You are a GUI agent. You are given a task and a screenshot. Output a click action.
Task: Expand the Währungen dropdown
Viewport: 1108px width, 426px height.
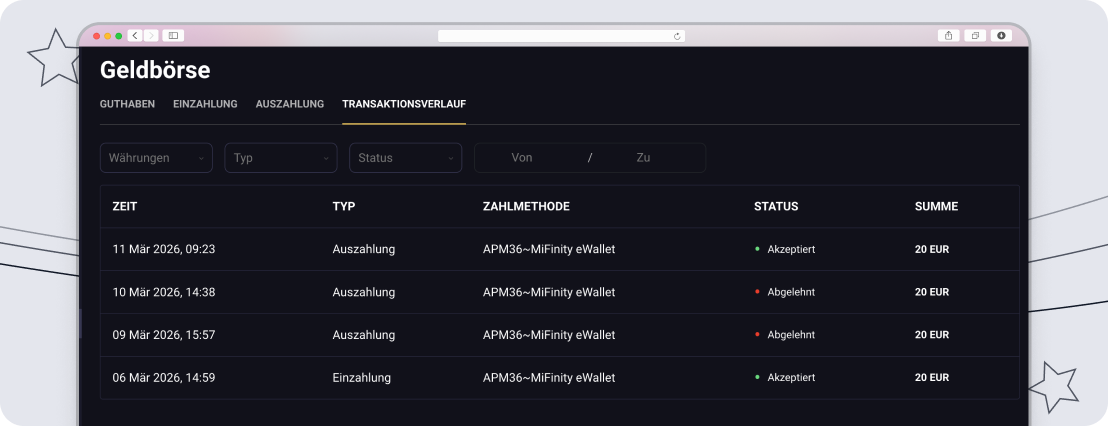(x=156, y=158)
